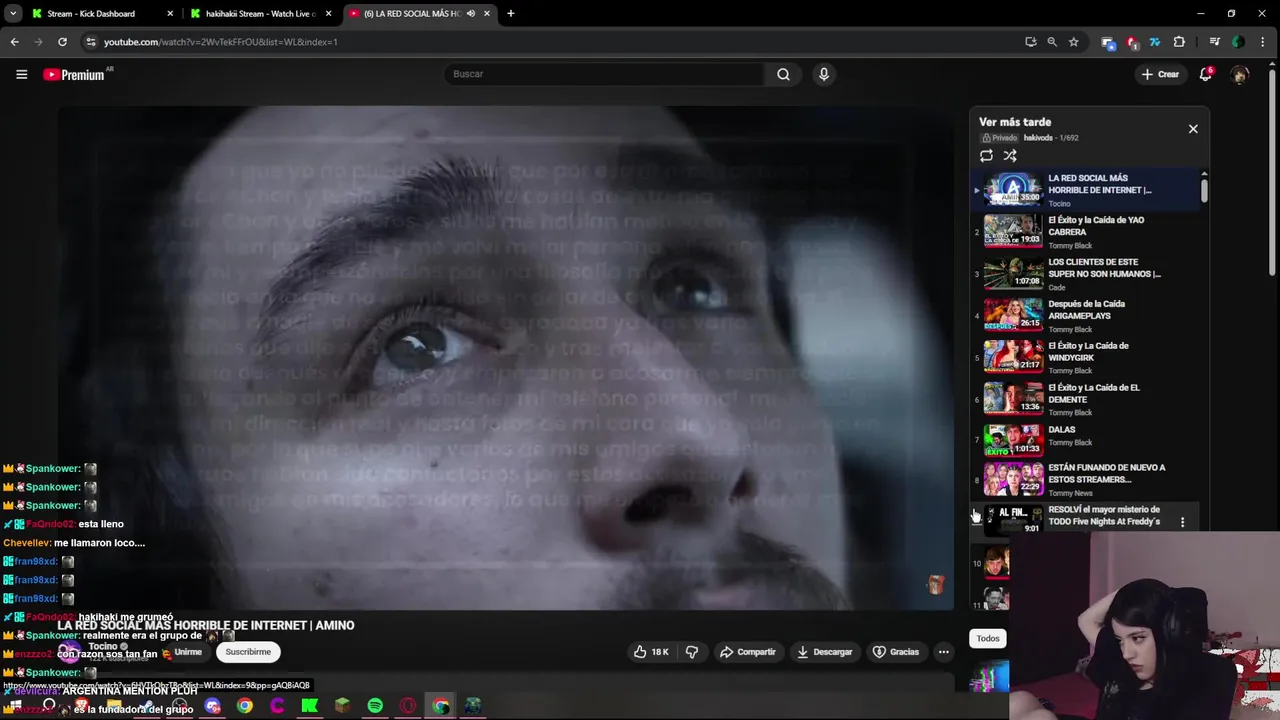Click the browser address bar URL
Image resolution: width=1280 pixels, height=720 pixels.
click(221, 42)
